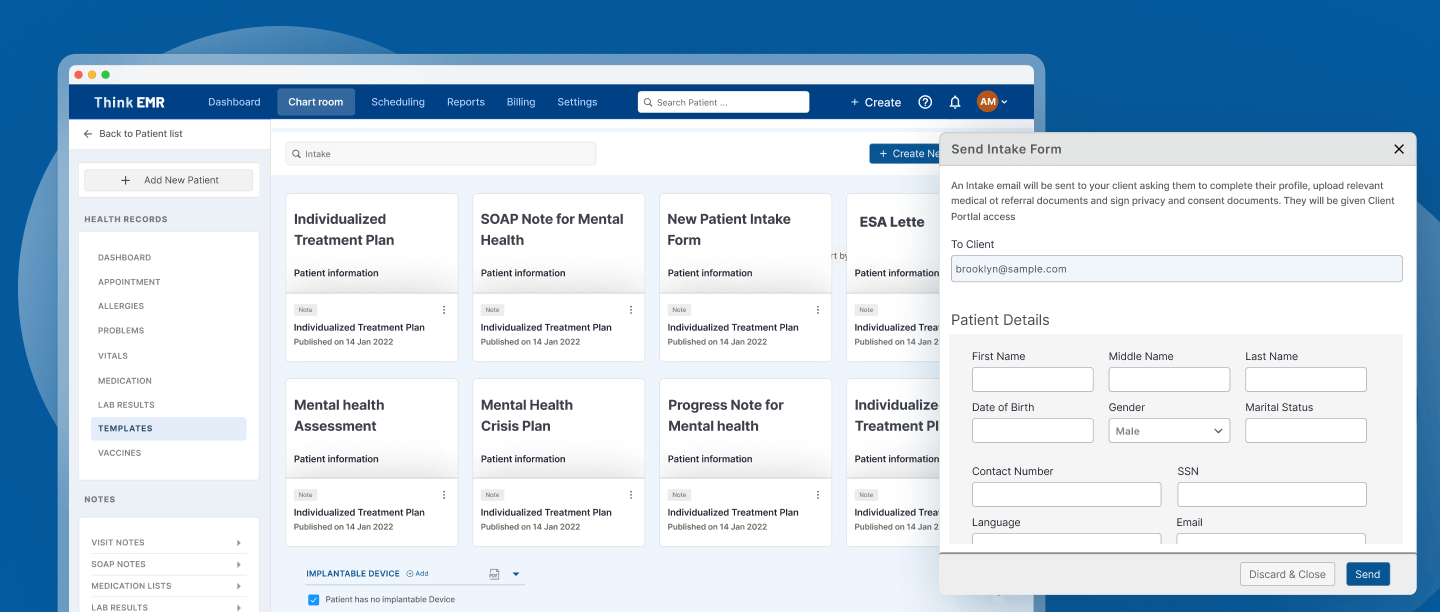Close the Send Intake Form dialog

[x=1399, y=149]
